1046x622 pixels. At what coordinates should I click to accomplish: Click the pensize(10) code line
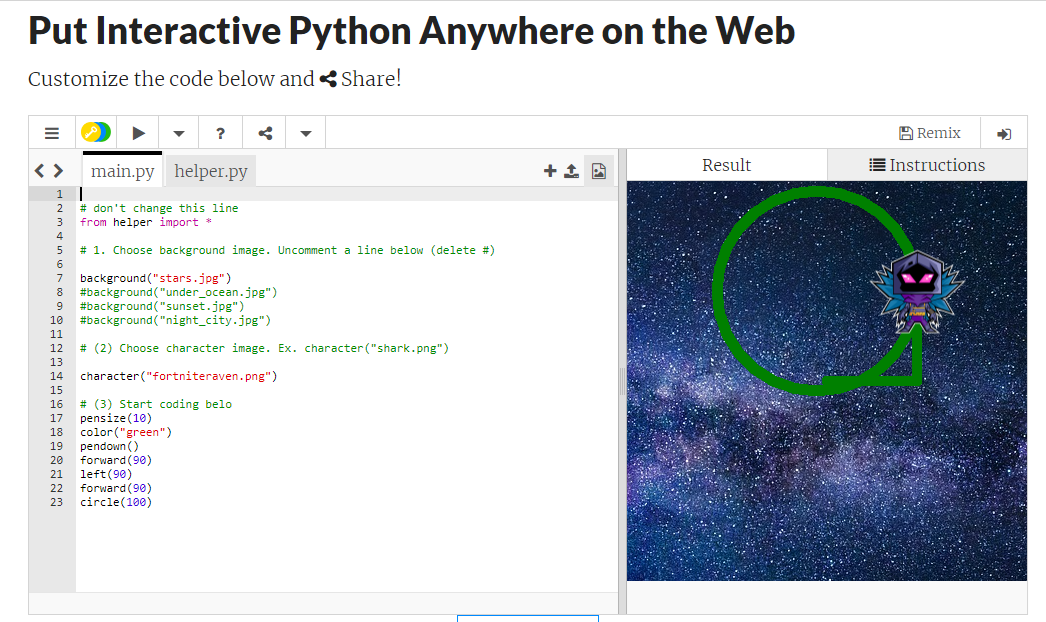(x=116, y=418)
